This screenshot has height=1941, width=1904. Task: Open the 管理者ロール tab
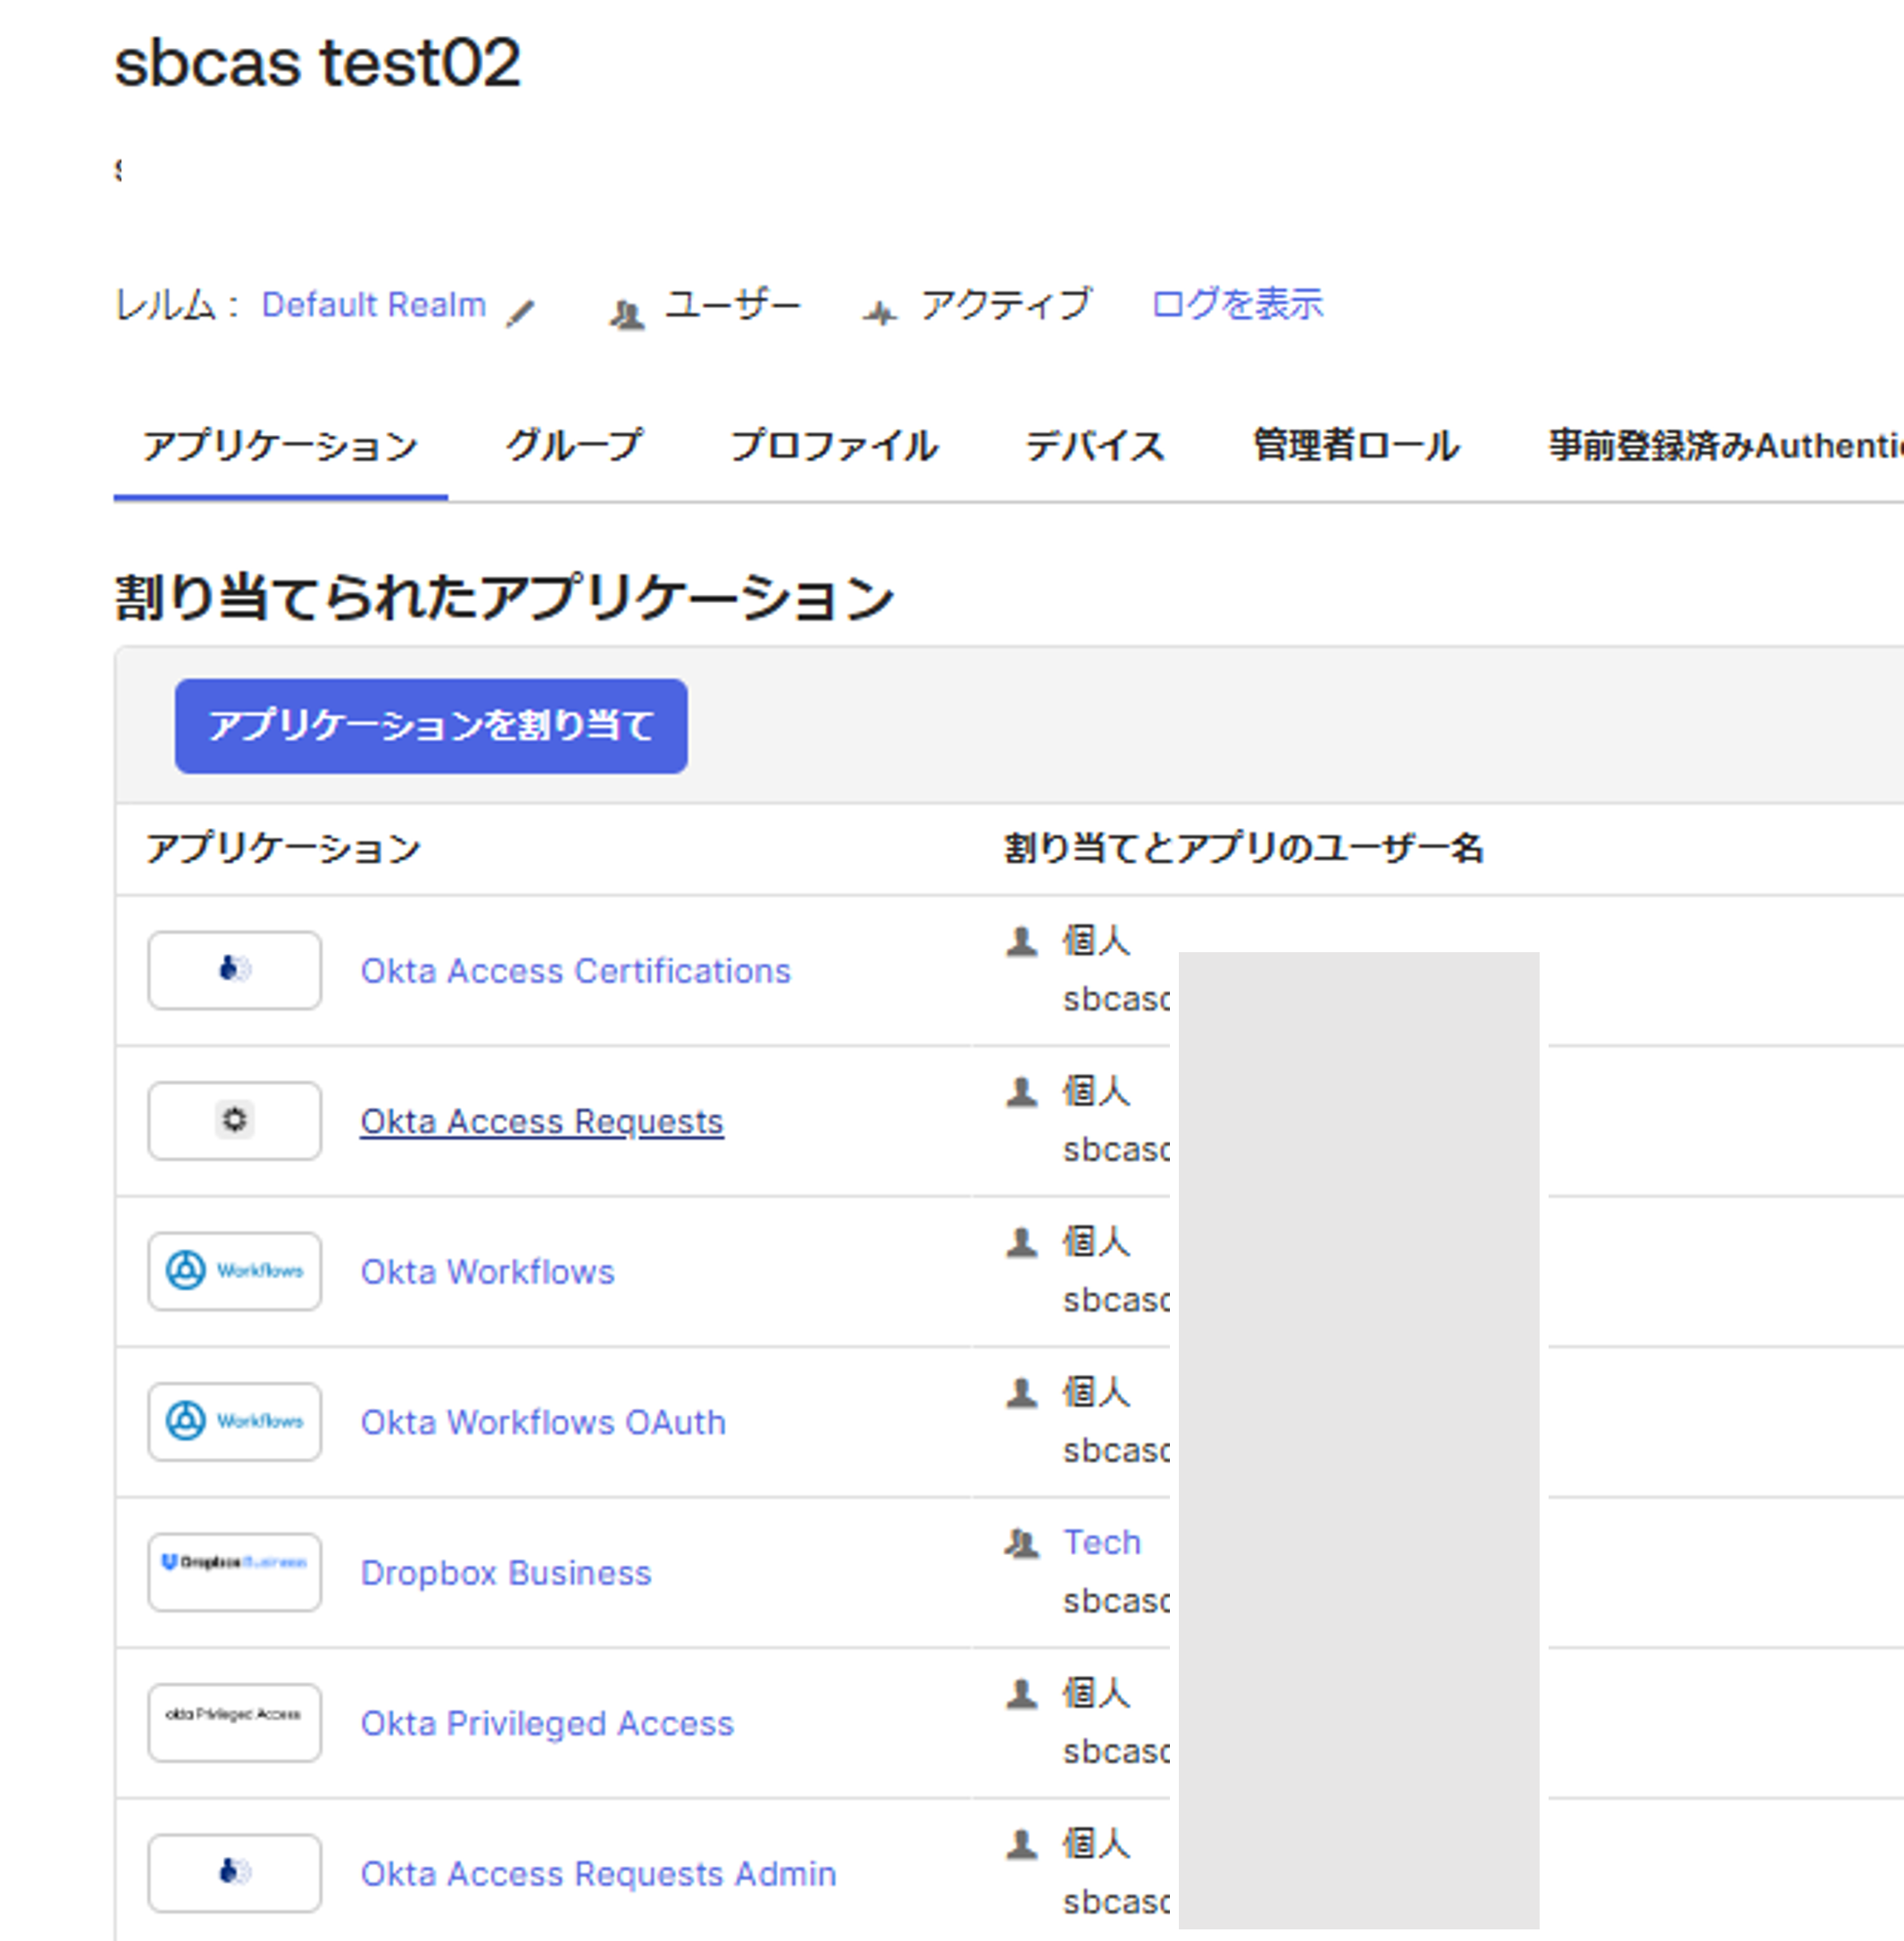click(x=1356, y=446)
